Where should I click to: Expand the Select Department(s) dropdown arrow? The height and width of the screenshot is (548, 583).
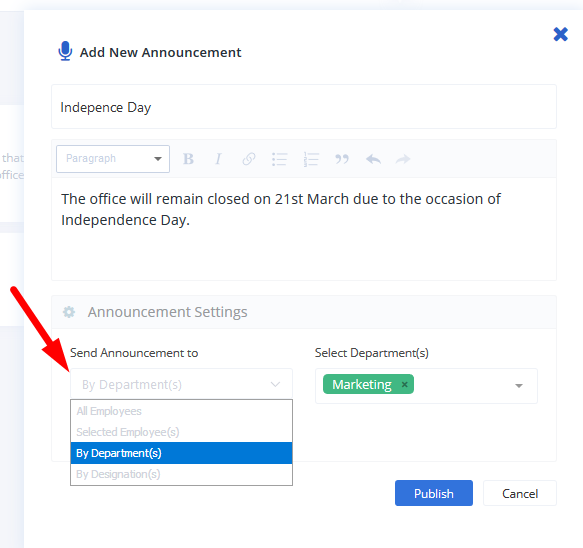pos(519,386)
